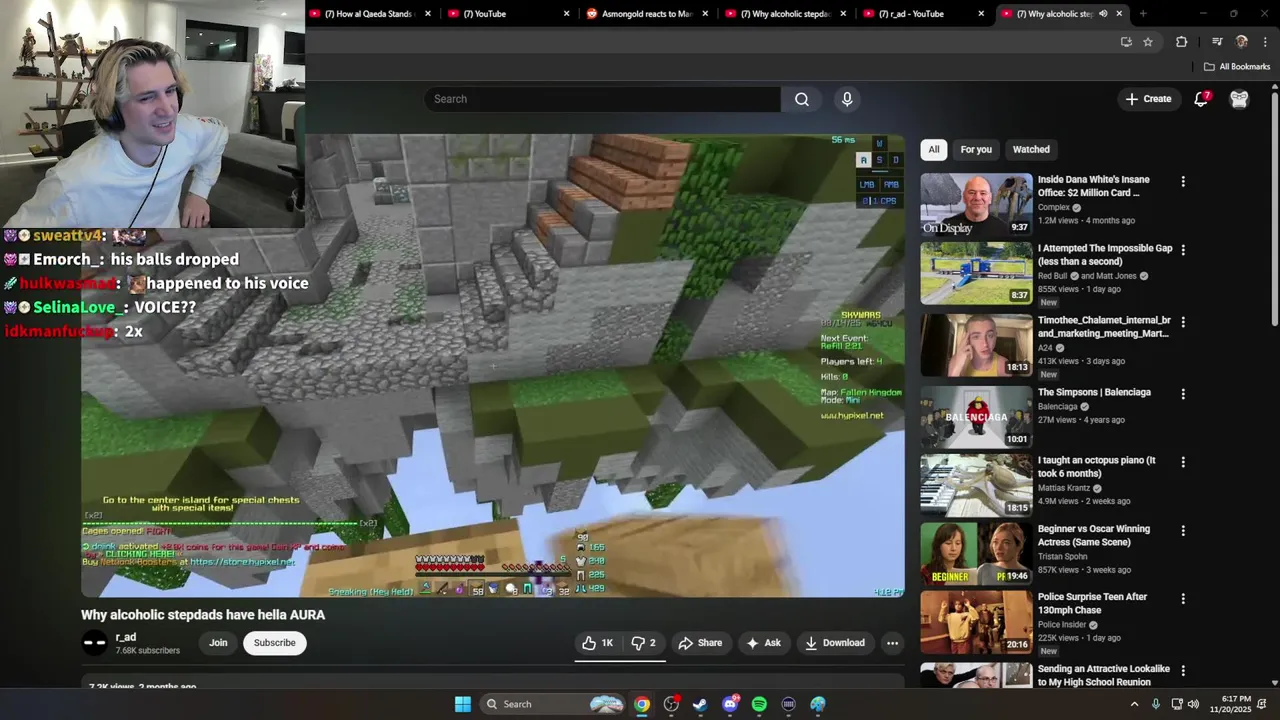Open Inside Dana White's Insane Office thumbnail
1280x720 pixels.
[976, 205]
